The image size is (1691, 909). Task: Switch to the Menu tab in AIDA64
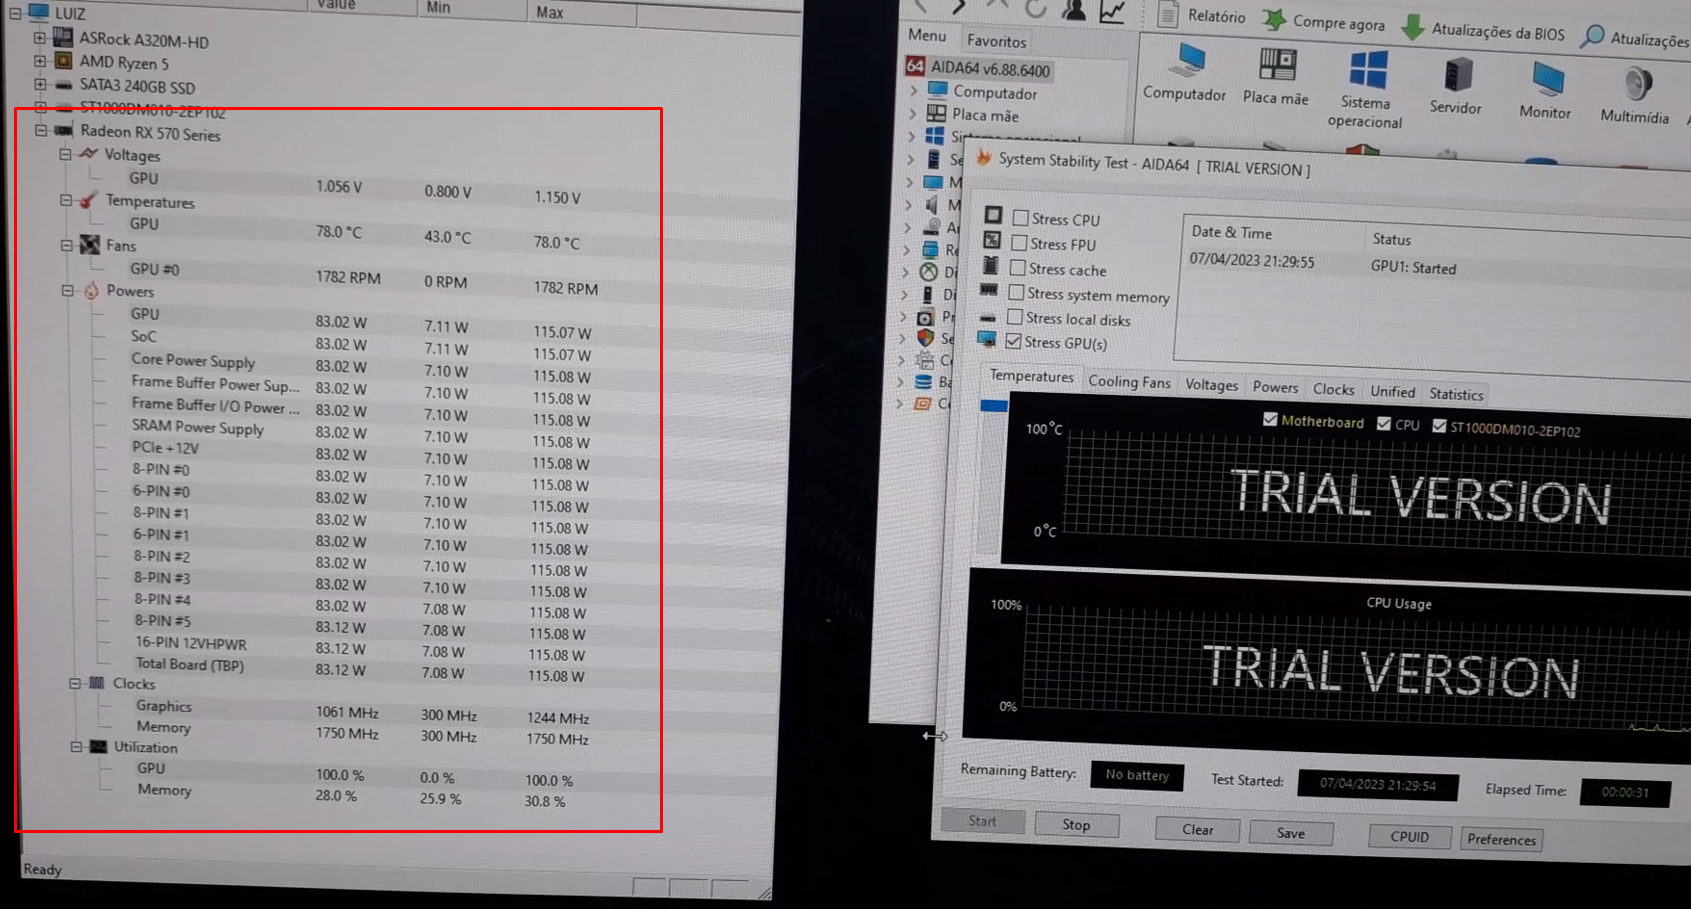(926, 35)
